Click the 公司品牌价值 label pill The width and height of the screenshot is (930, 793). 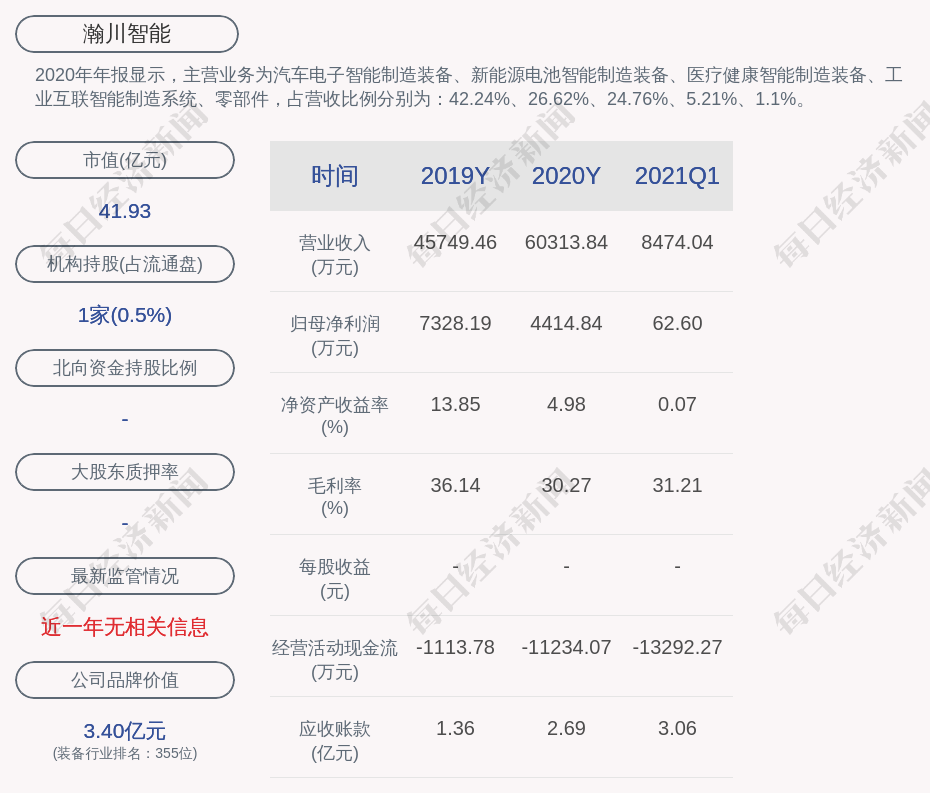pyautogui.click(x=125, y=680)
